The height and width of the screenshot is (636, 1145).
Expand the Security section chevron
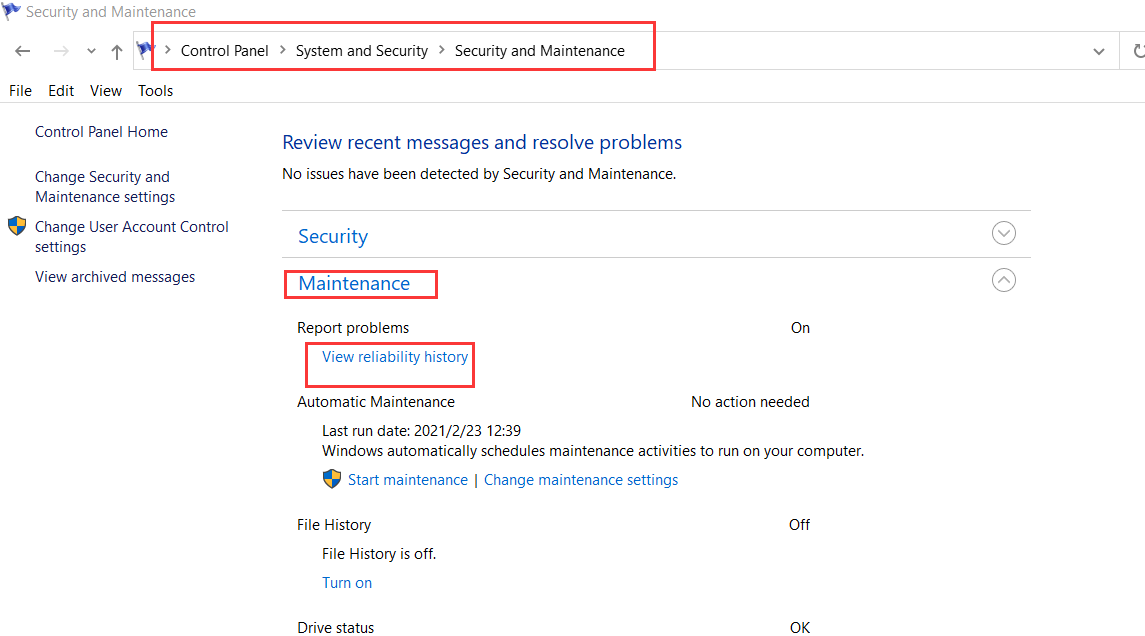pyautogui.click(x=1003, y=233)
